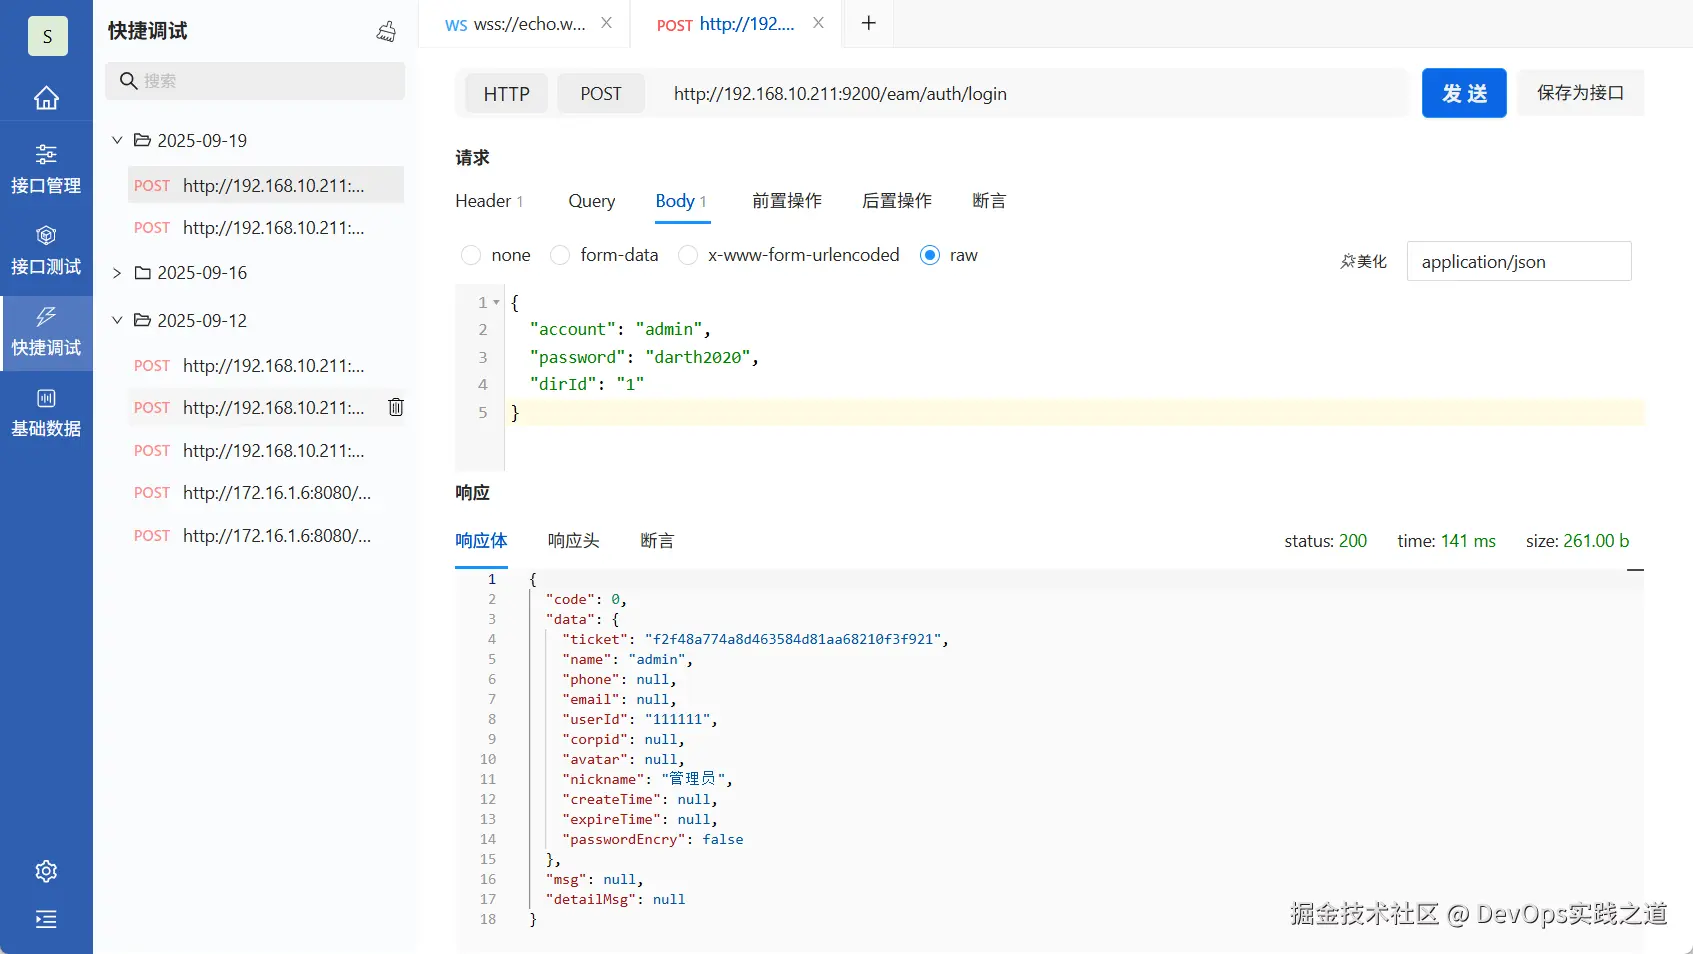
Task: Select the form-data body type
Action: pyautogui.click(x=560, y=255)
